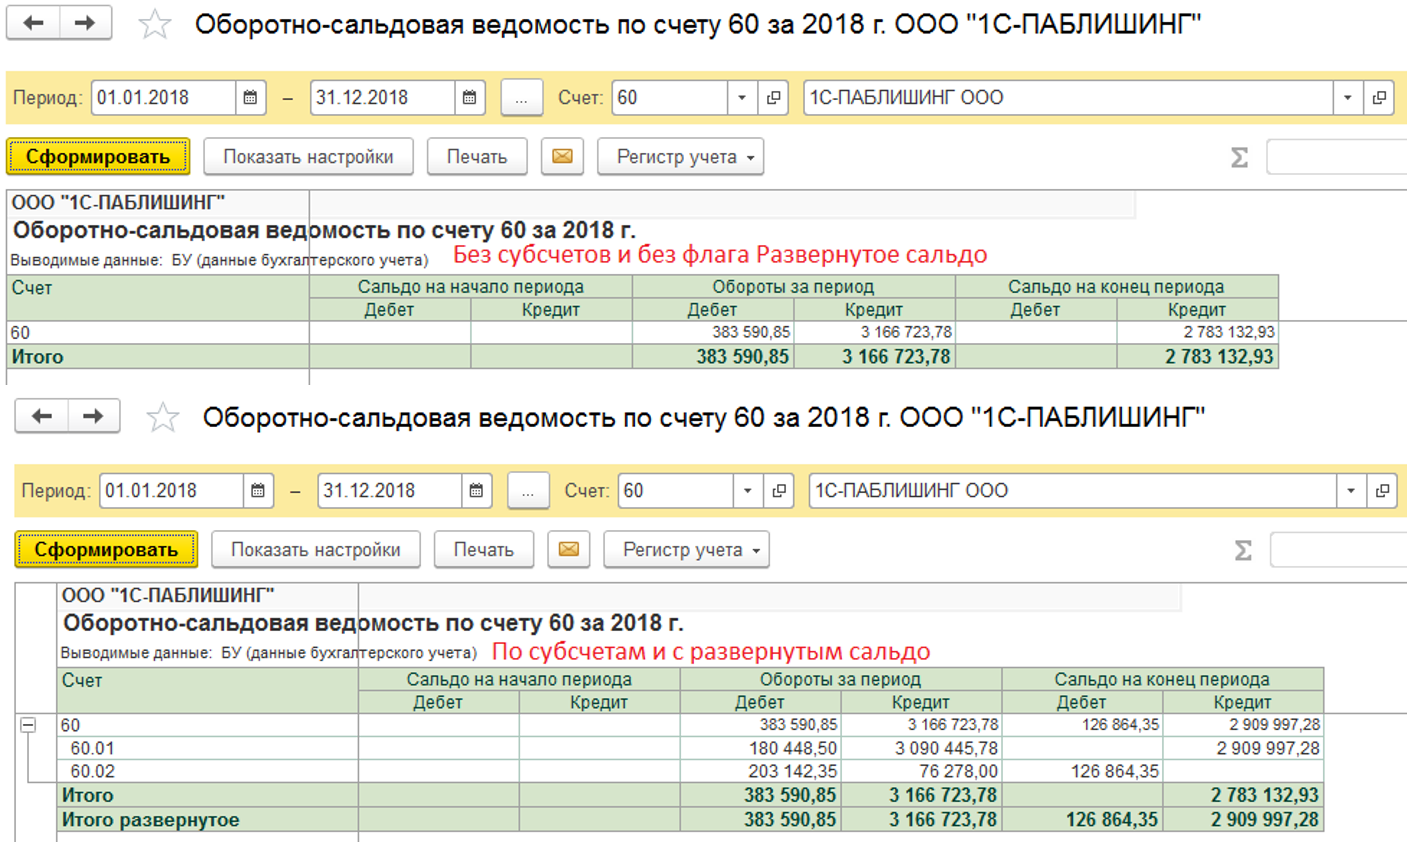
Task: Go back using upper report's left arrow
Action: coord(34,23)
